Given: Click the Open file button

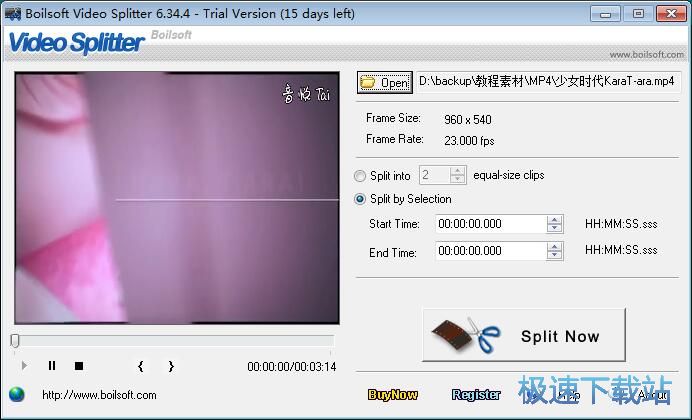Looking at the screenshot, I should click(384, 82).
